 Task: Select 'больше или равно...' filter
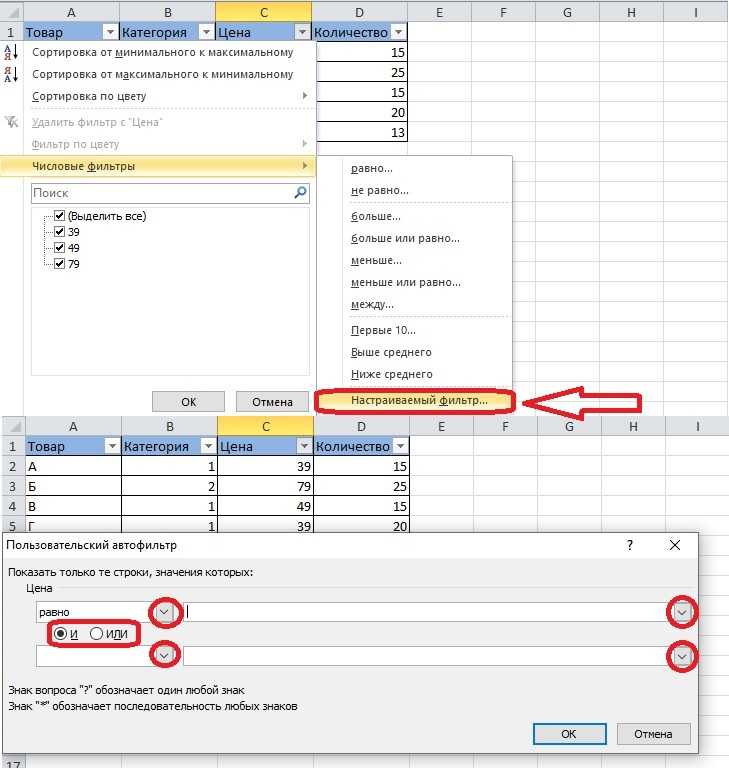[405, 238]
